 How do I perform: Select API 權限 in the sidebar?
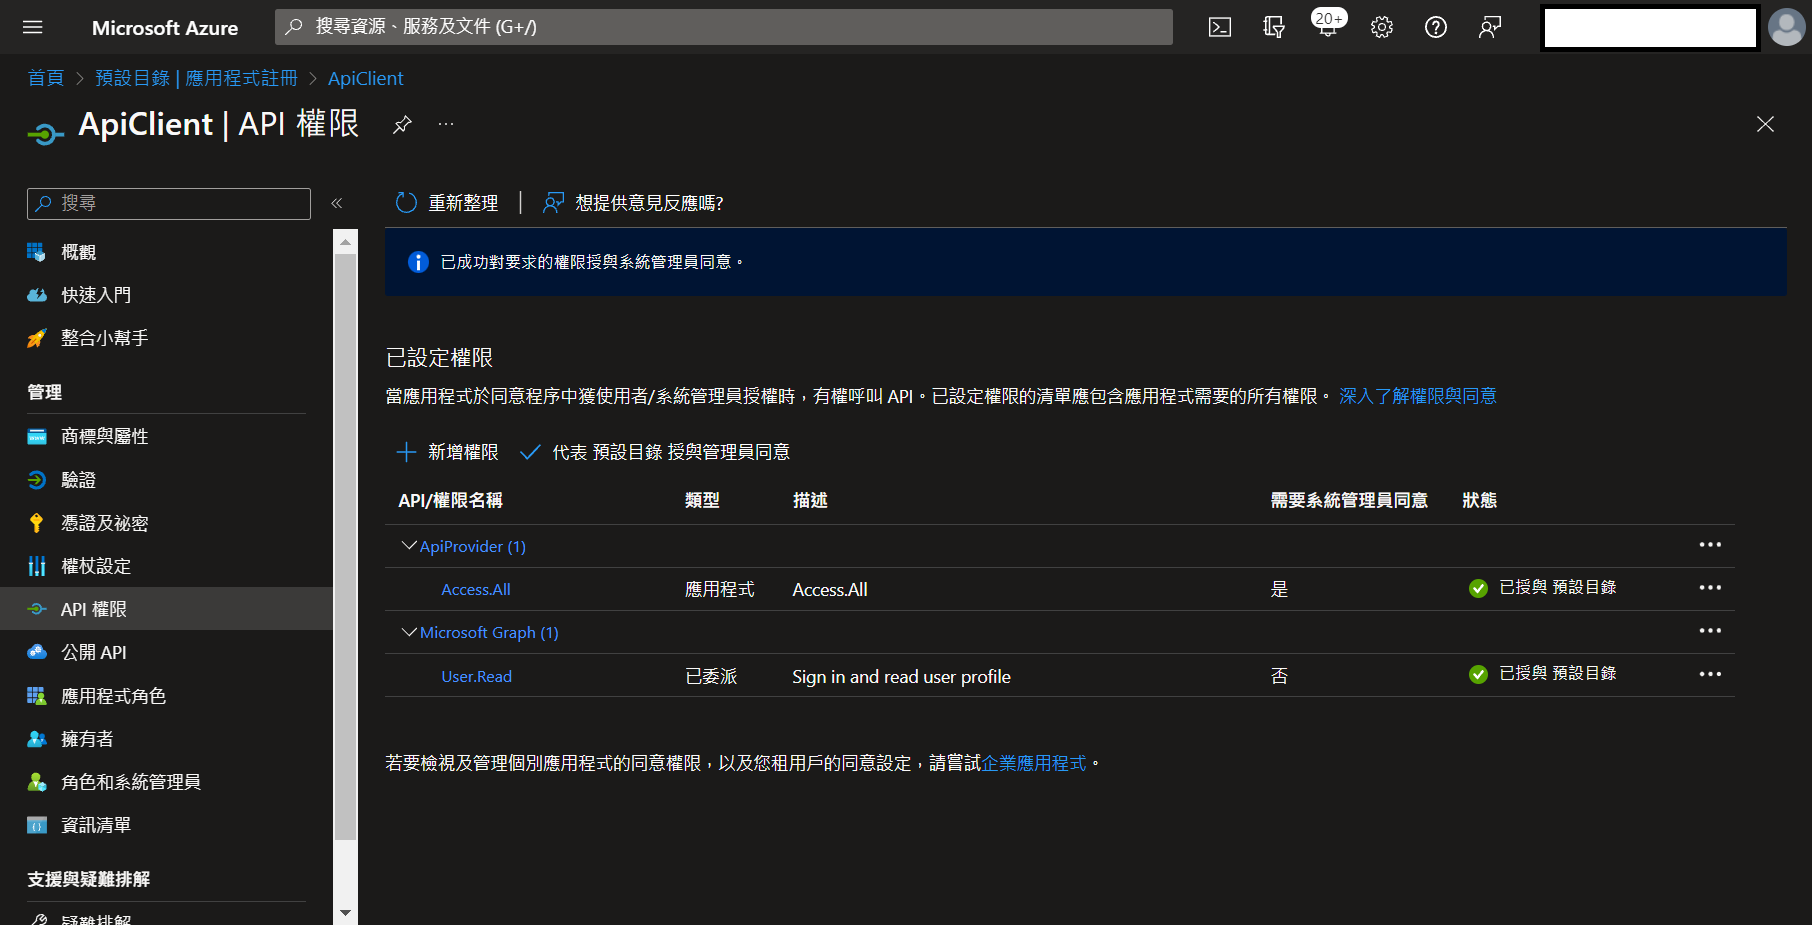pyautogui.click(x=166, y=609)
